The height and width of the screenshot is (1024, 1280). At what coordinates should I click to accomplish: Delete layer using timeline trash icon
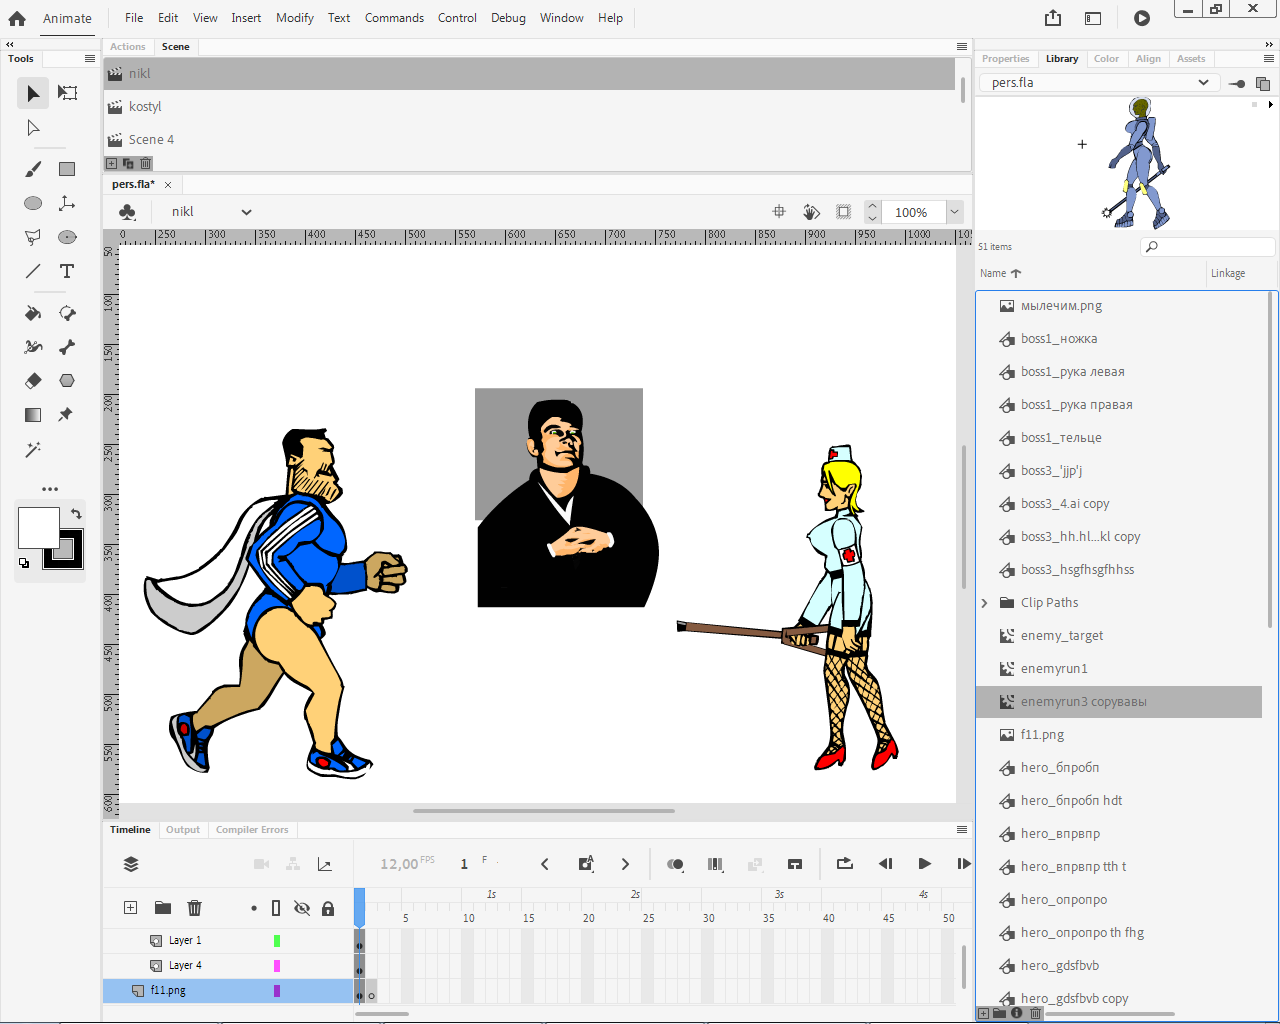195,908
